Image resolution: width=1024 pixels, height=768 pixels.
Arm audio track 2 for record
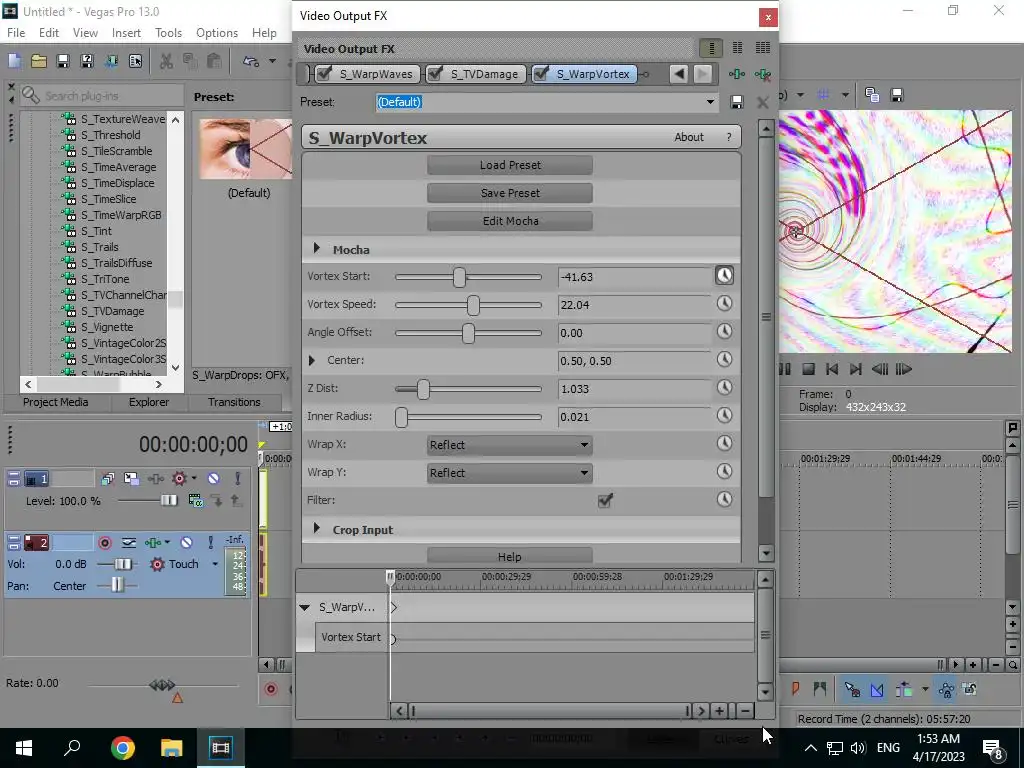coord(104,543)
